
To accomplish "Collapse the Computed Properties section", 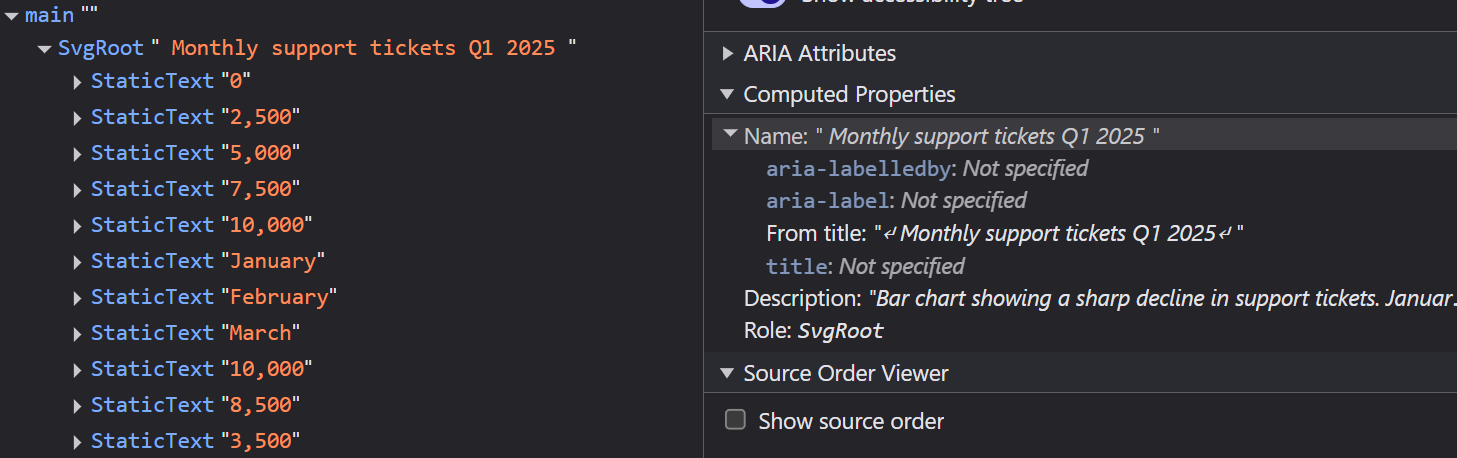I will (728, 94).
